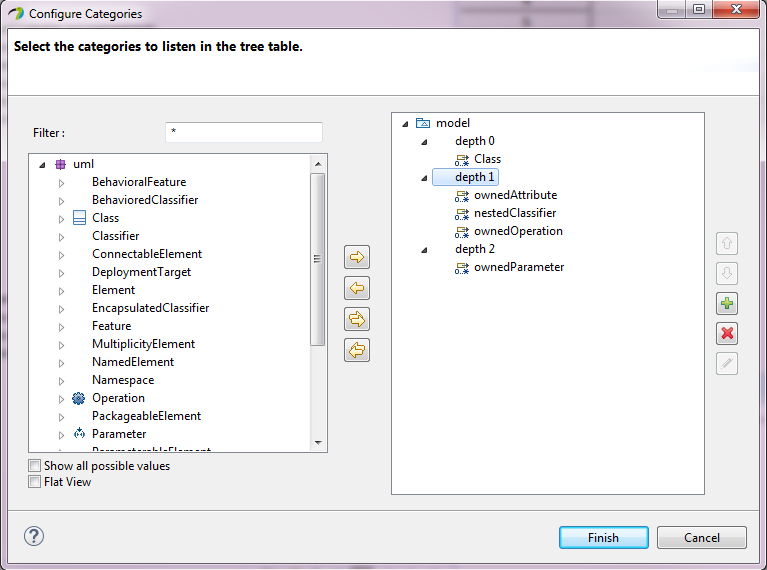Select ConnectableElement in the list

coord(147,254)
